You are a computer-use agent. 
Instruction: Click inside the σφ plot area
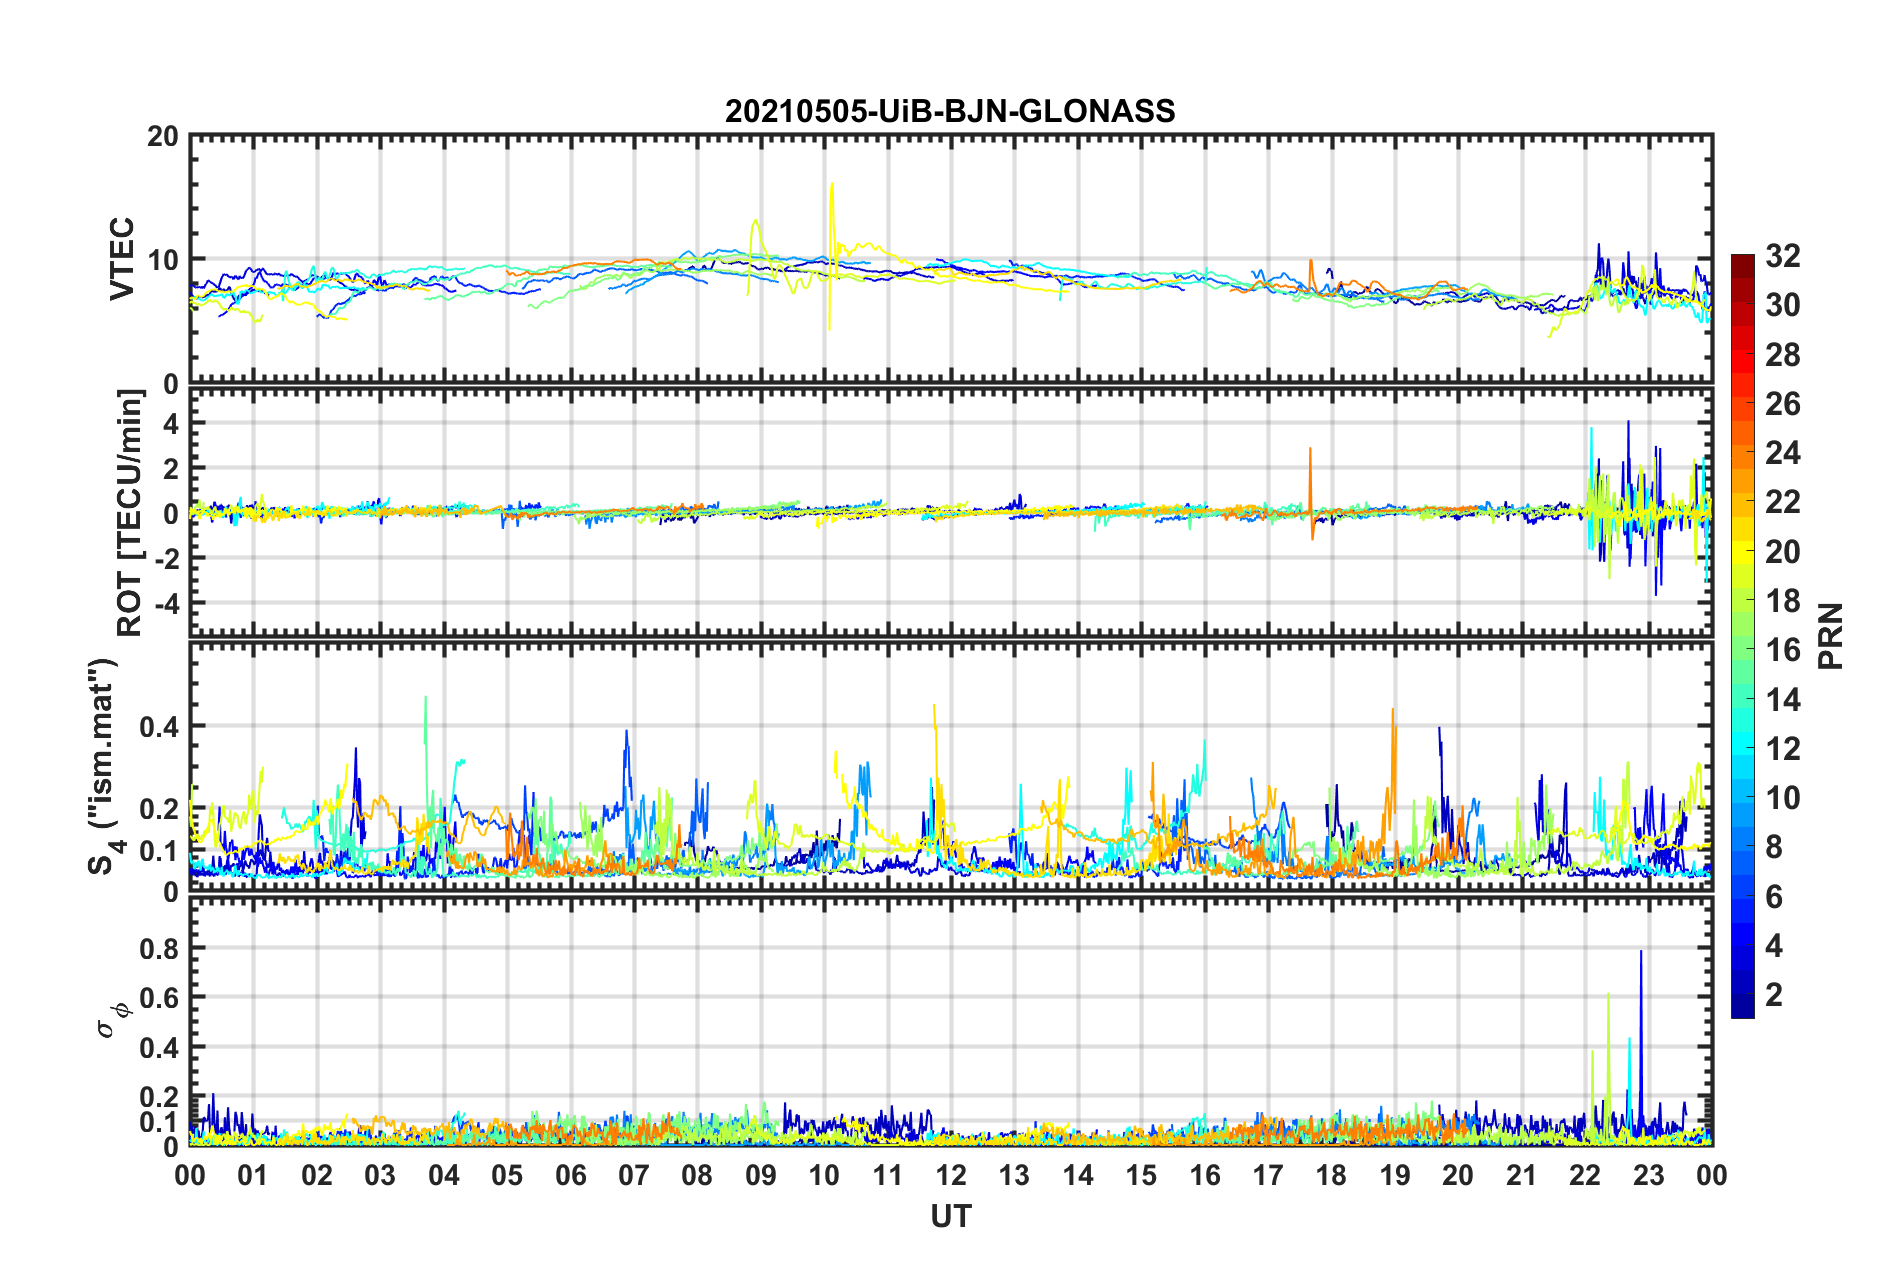pos(951,1021)
